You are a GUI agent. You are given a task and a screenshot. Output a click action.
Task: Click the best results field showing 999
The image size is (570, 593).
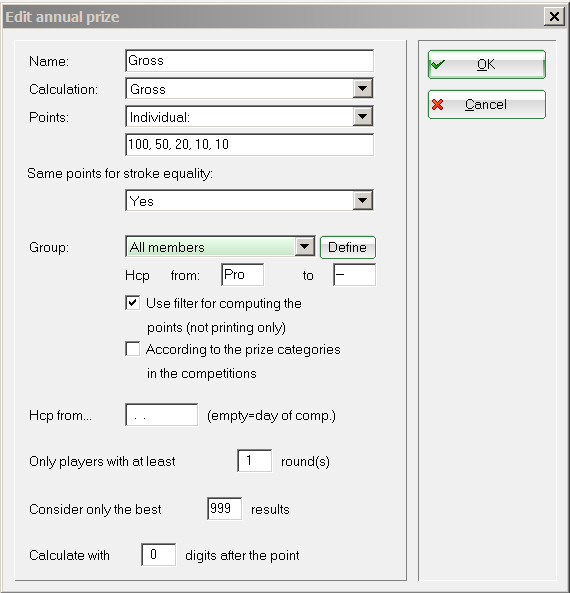point(224,509)
